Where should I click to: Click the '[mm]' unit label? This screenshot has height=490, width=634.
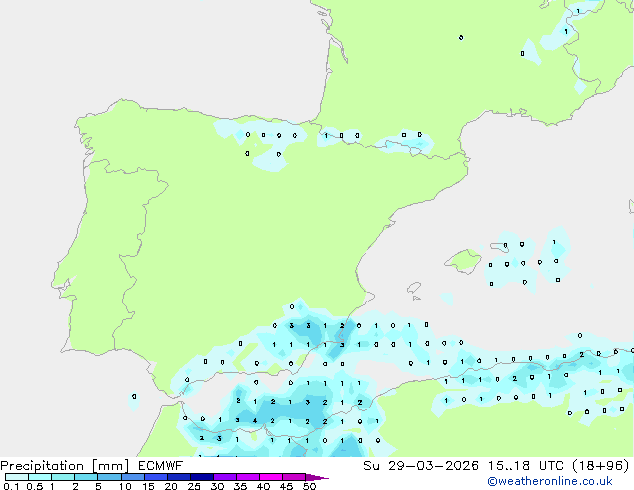(111, 466)
